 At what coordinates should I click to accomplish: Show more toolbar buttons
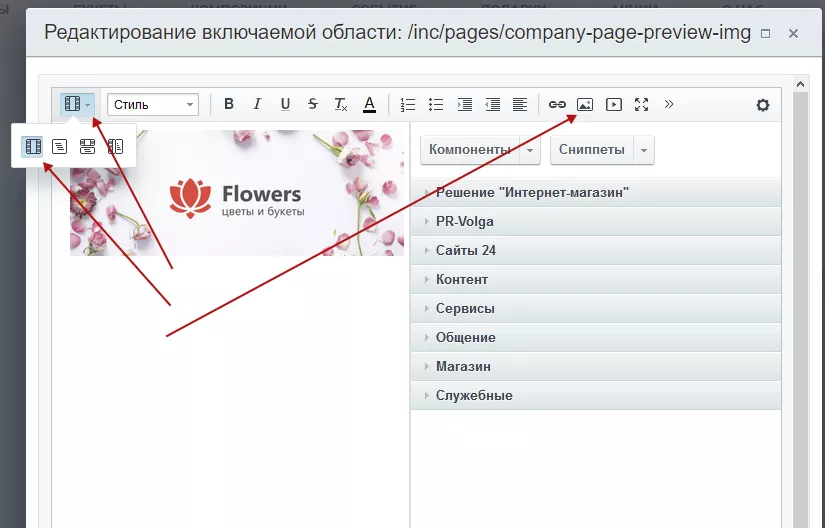(669, 104)
